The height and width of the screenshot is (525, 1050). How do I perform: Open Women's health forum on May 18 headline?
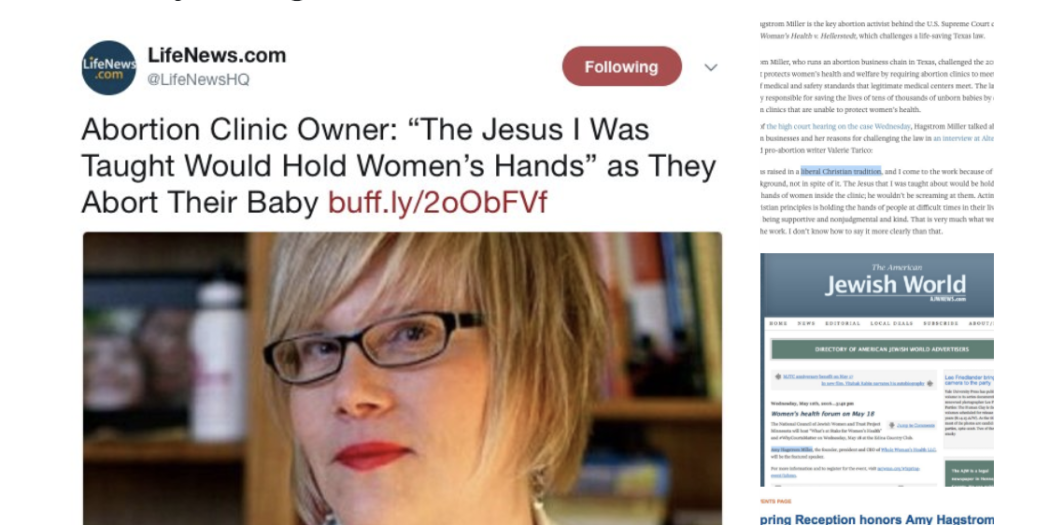(x=823, y=414)
